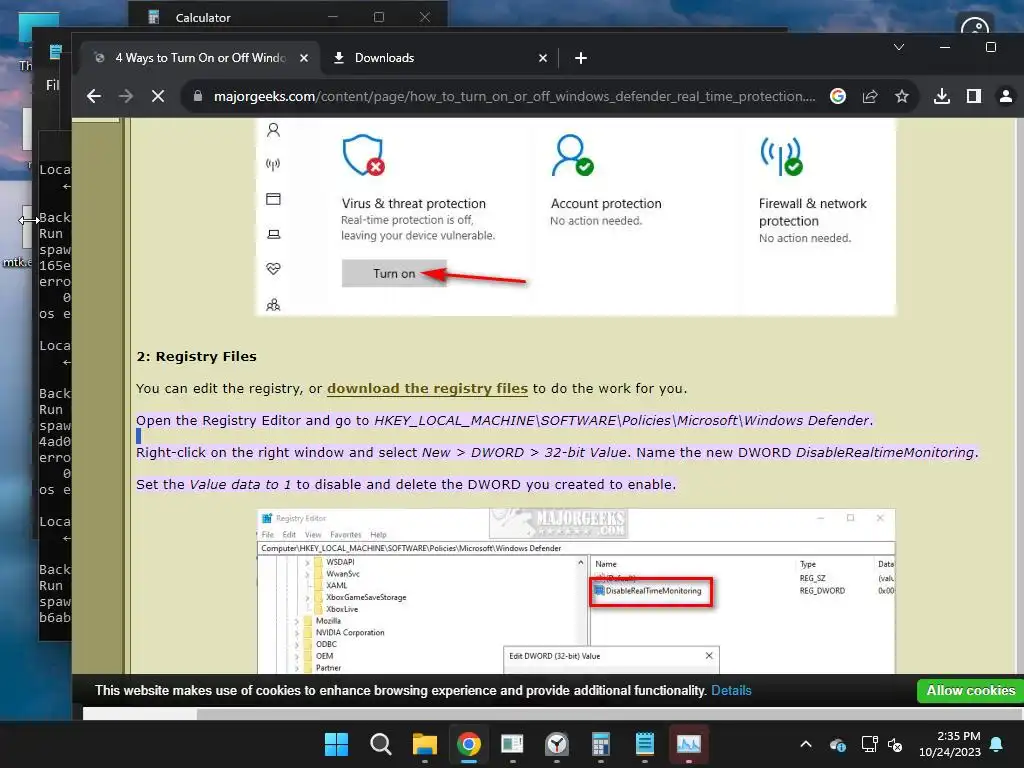
Task: Select the 4 Ways to Turn On tab
Action: tap(200, 58)
